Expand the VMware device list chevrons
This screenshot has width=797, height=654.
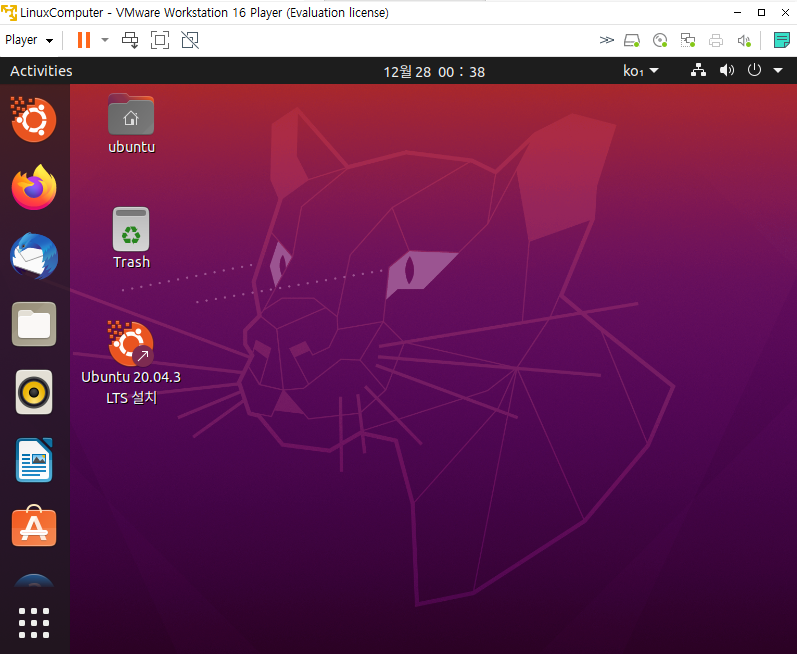click(x=606, y=40)
